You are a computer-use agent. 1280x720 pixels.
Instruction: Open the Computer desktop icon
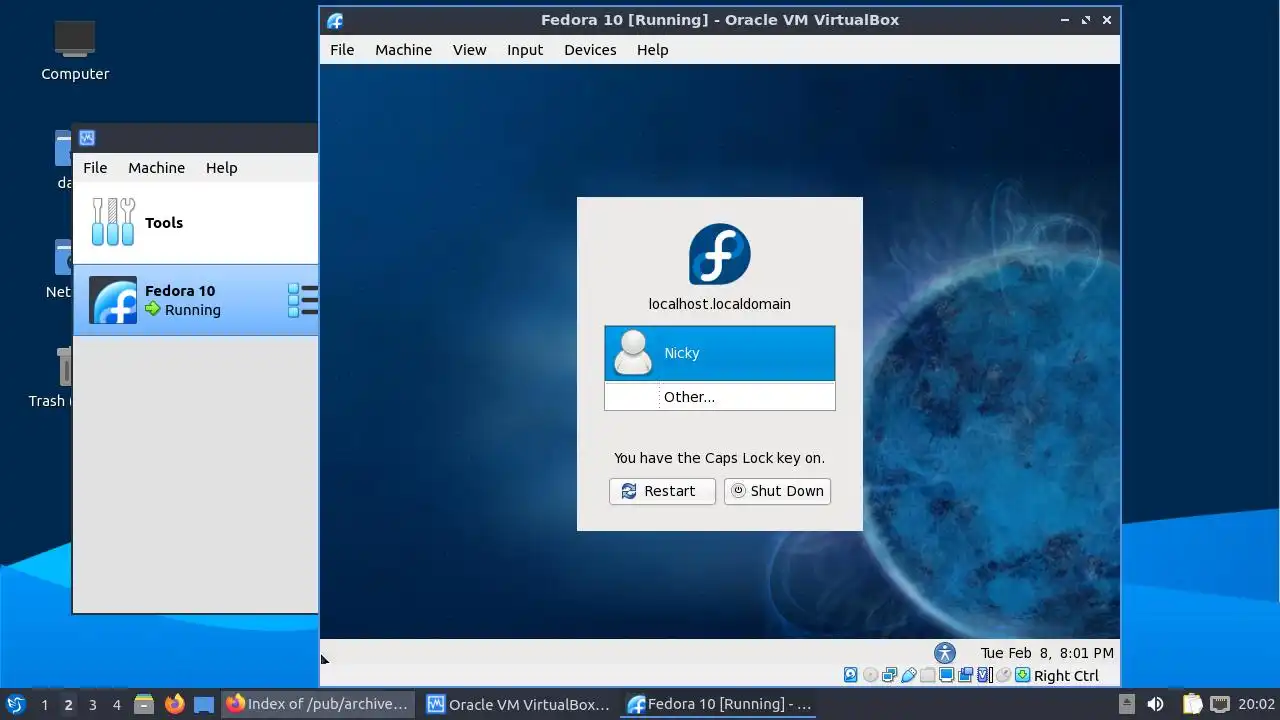[75, 50]
